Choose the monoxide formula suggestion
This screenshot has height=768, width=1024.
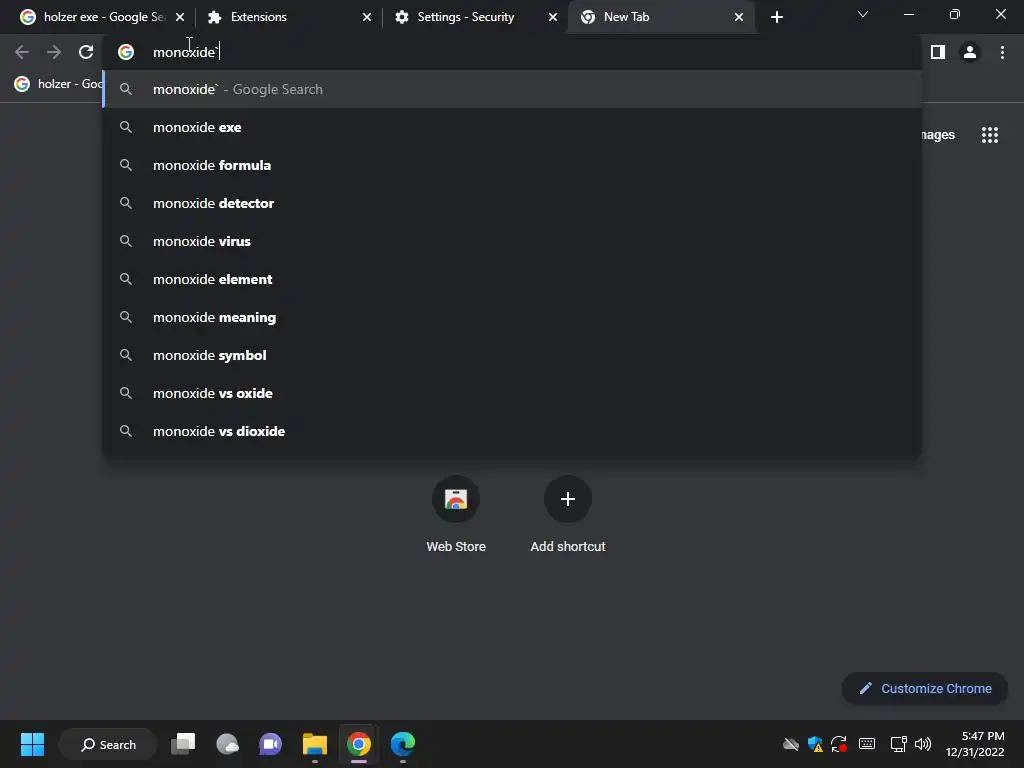pyautogui.click(x=512, y=165)
